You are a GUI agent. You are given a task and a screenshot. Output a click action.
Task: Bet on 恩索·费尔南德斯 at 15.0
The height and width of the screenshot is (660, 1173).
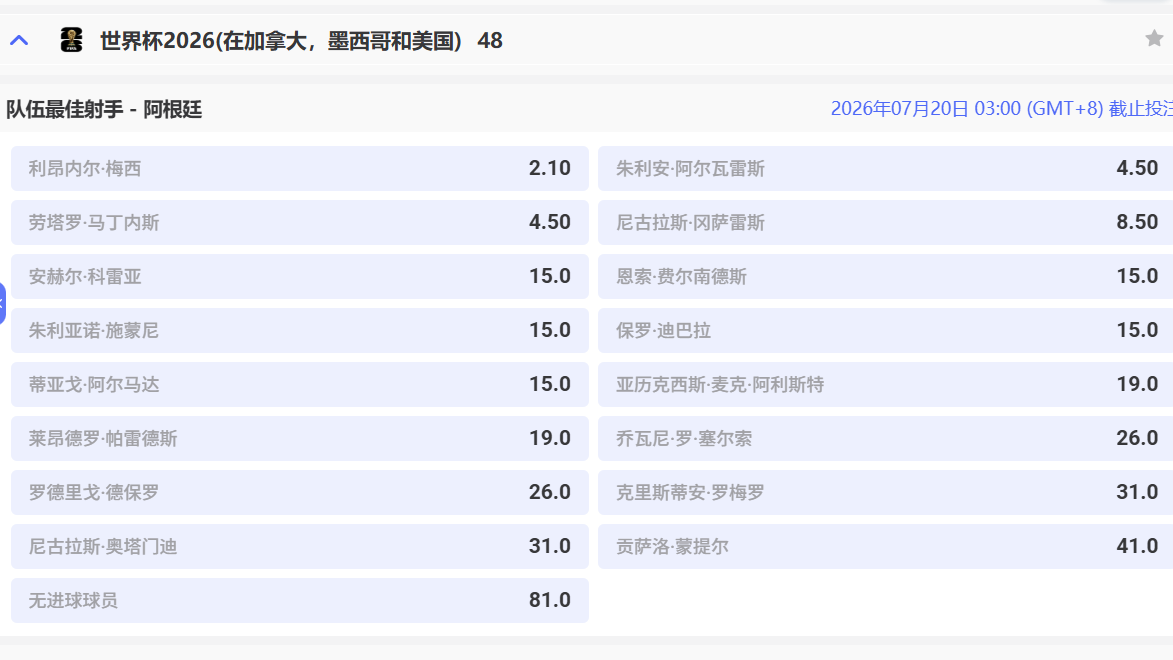click(885, 277)
